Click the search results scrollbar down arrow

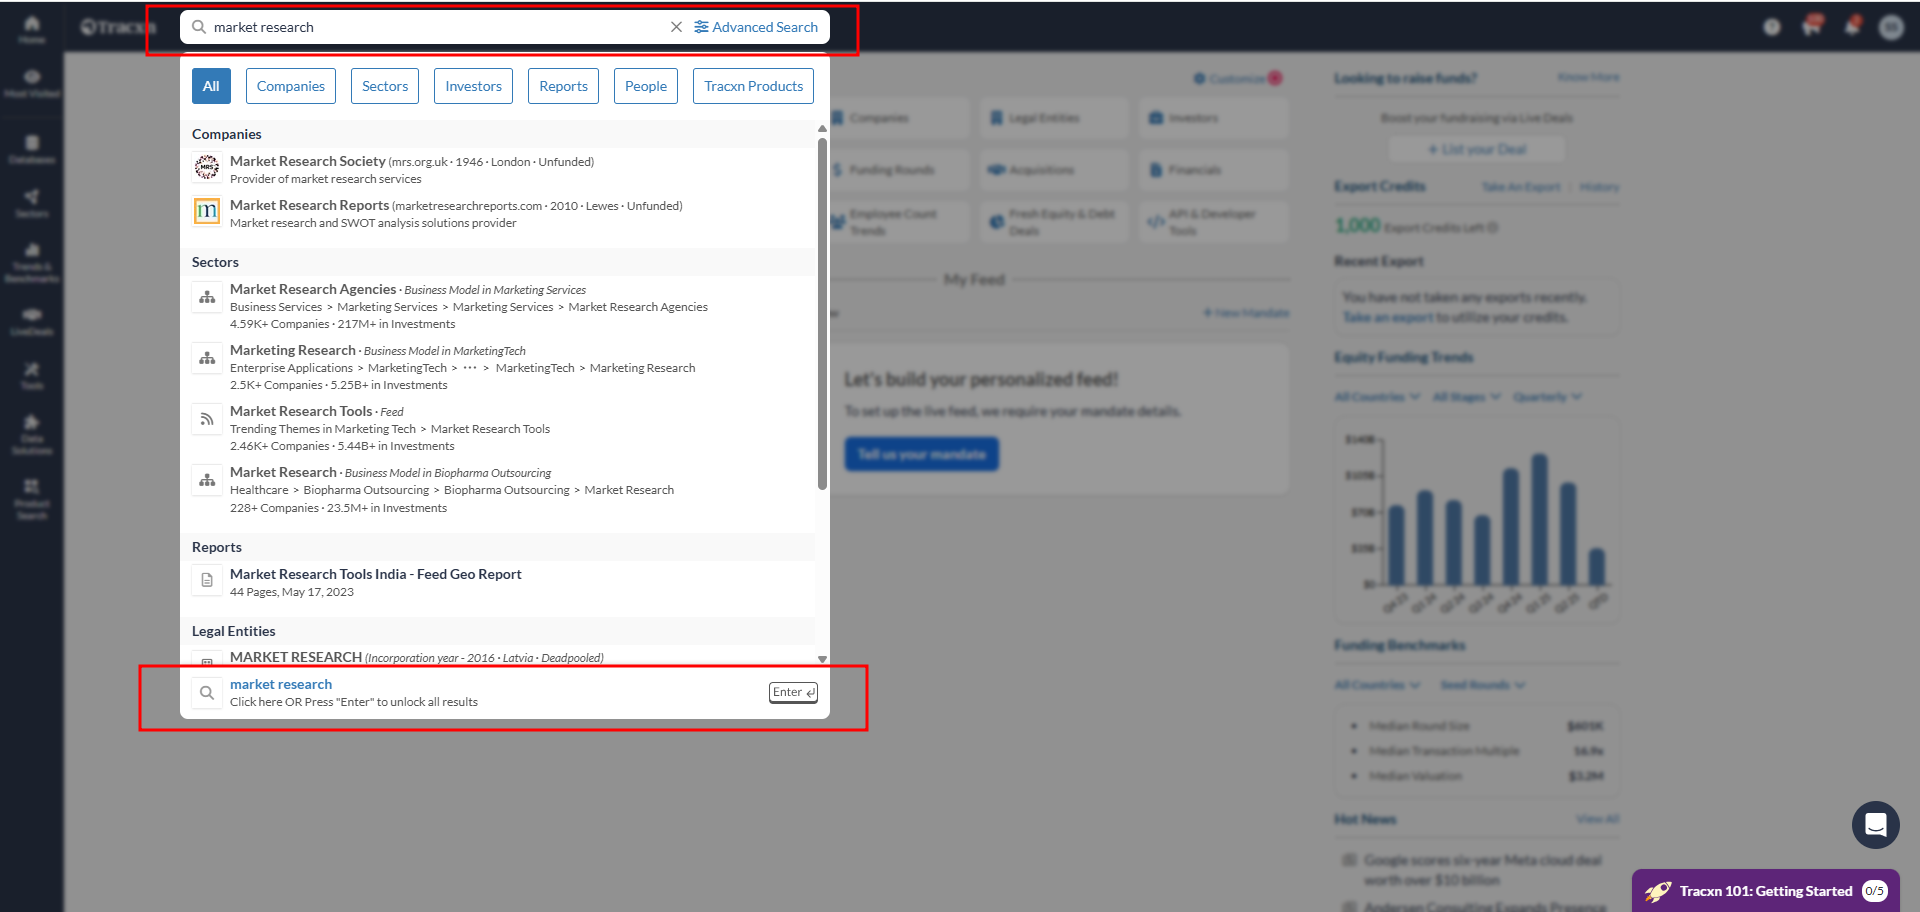[822, 659]
